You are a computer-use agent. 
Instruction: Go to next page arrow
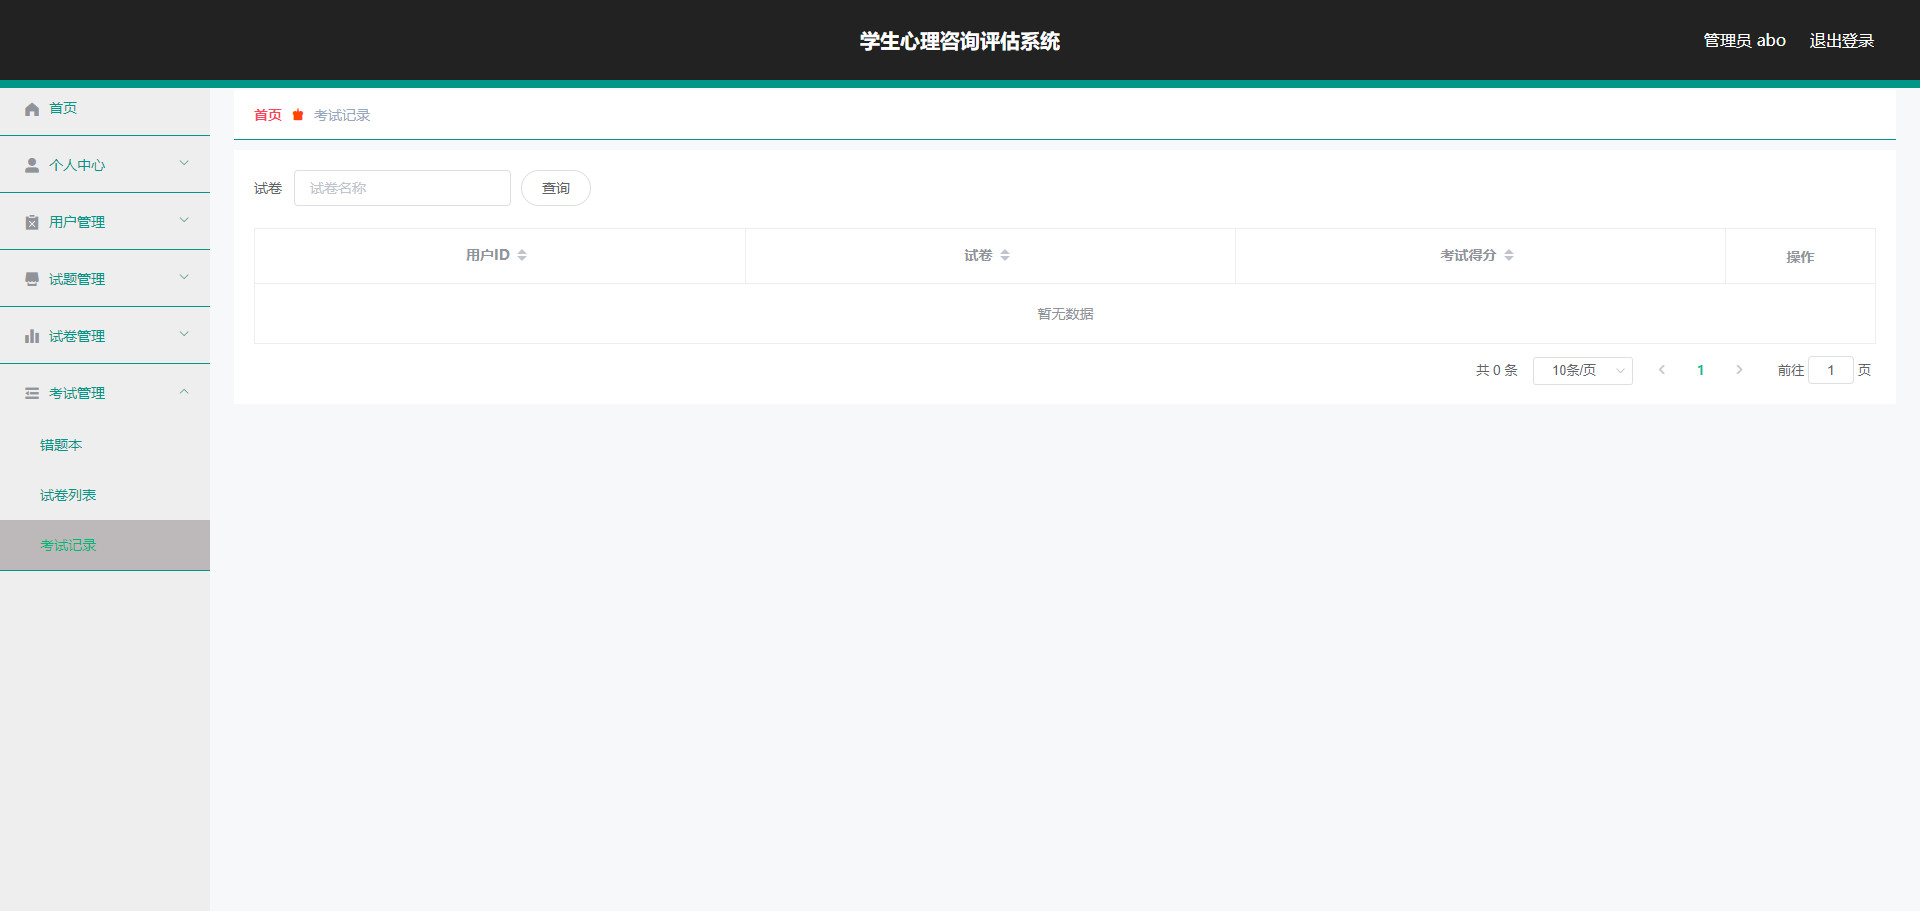tap(1739, 370)
